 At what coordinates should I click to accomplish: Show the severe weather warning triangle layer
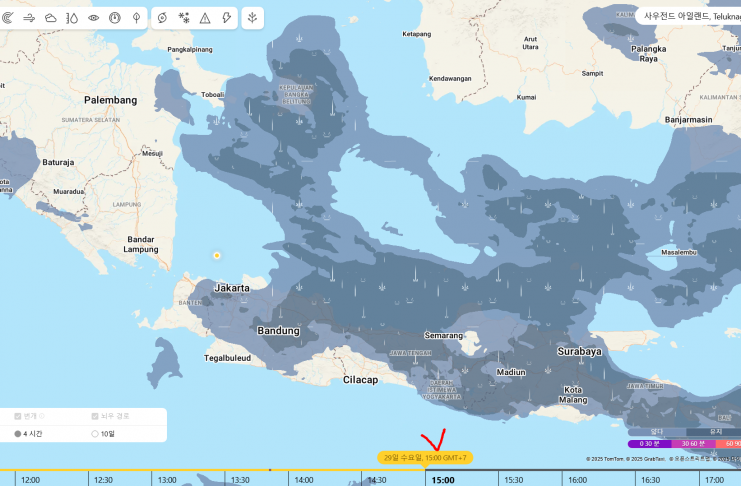205,17
